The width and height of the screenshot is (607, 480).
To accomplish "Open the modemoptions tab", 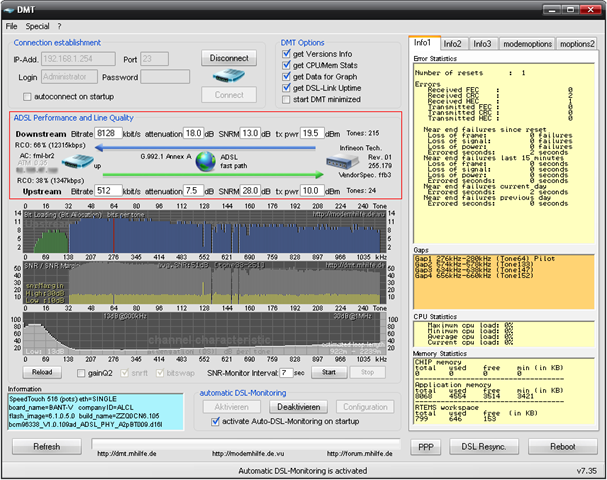I will [x=527, y=44].
